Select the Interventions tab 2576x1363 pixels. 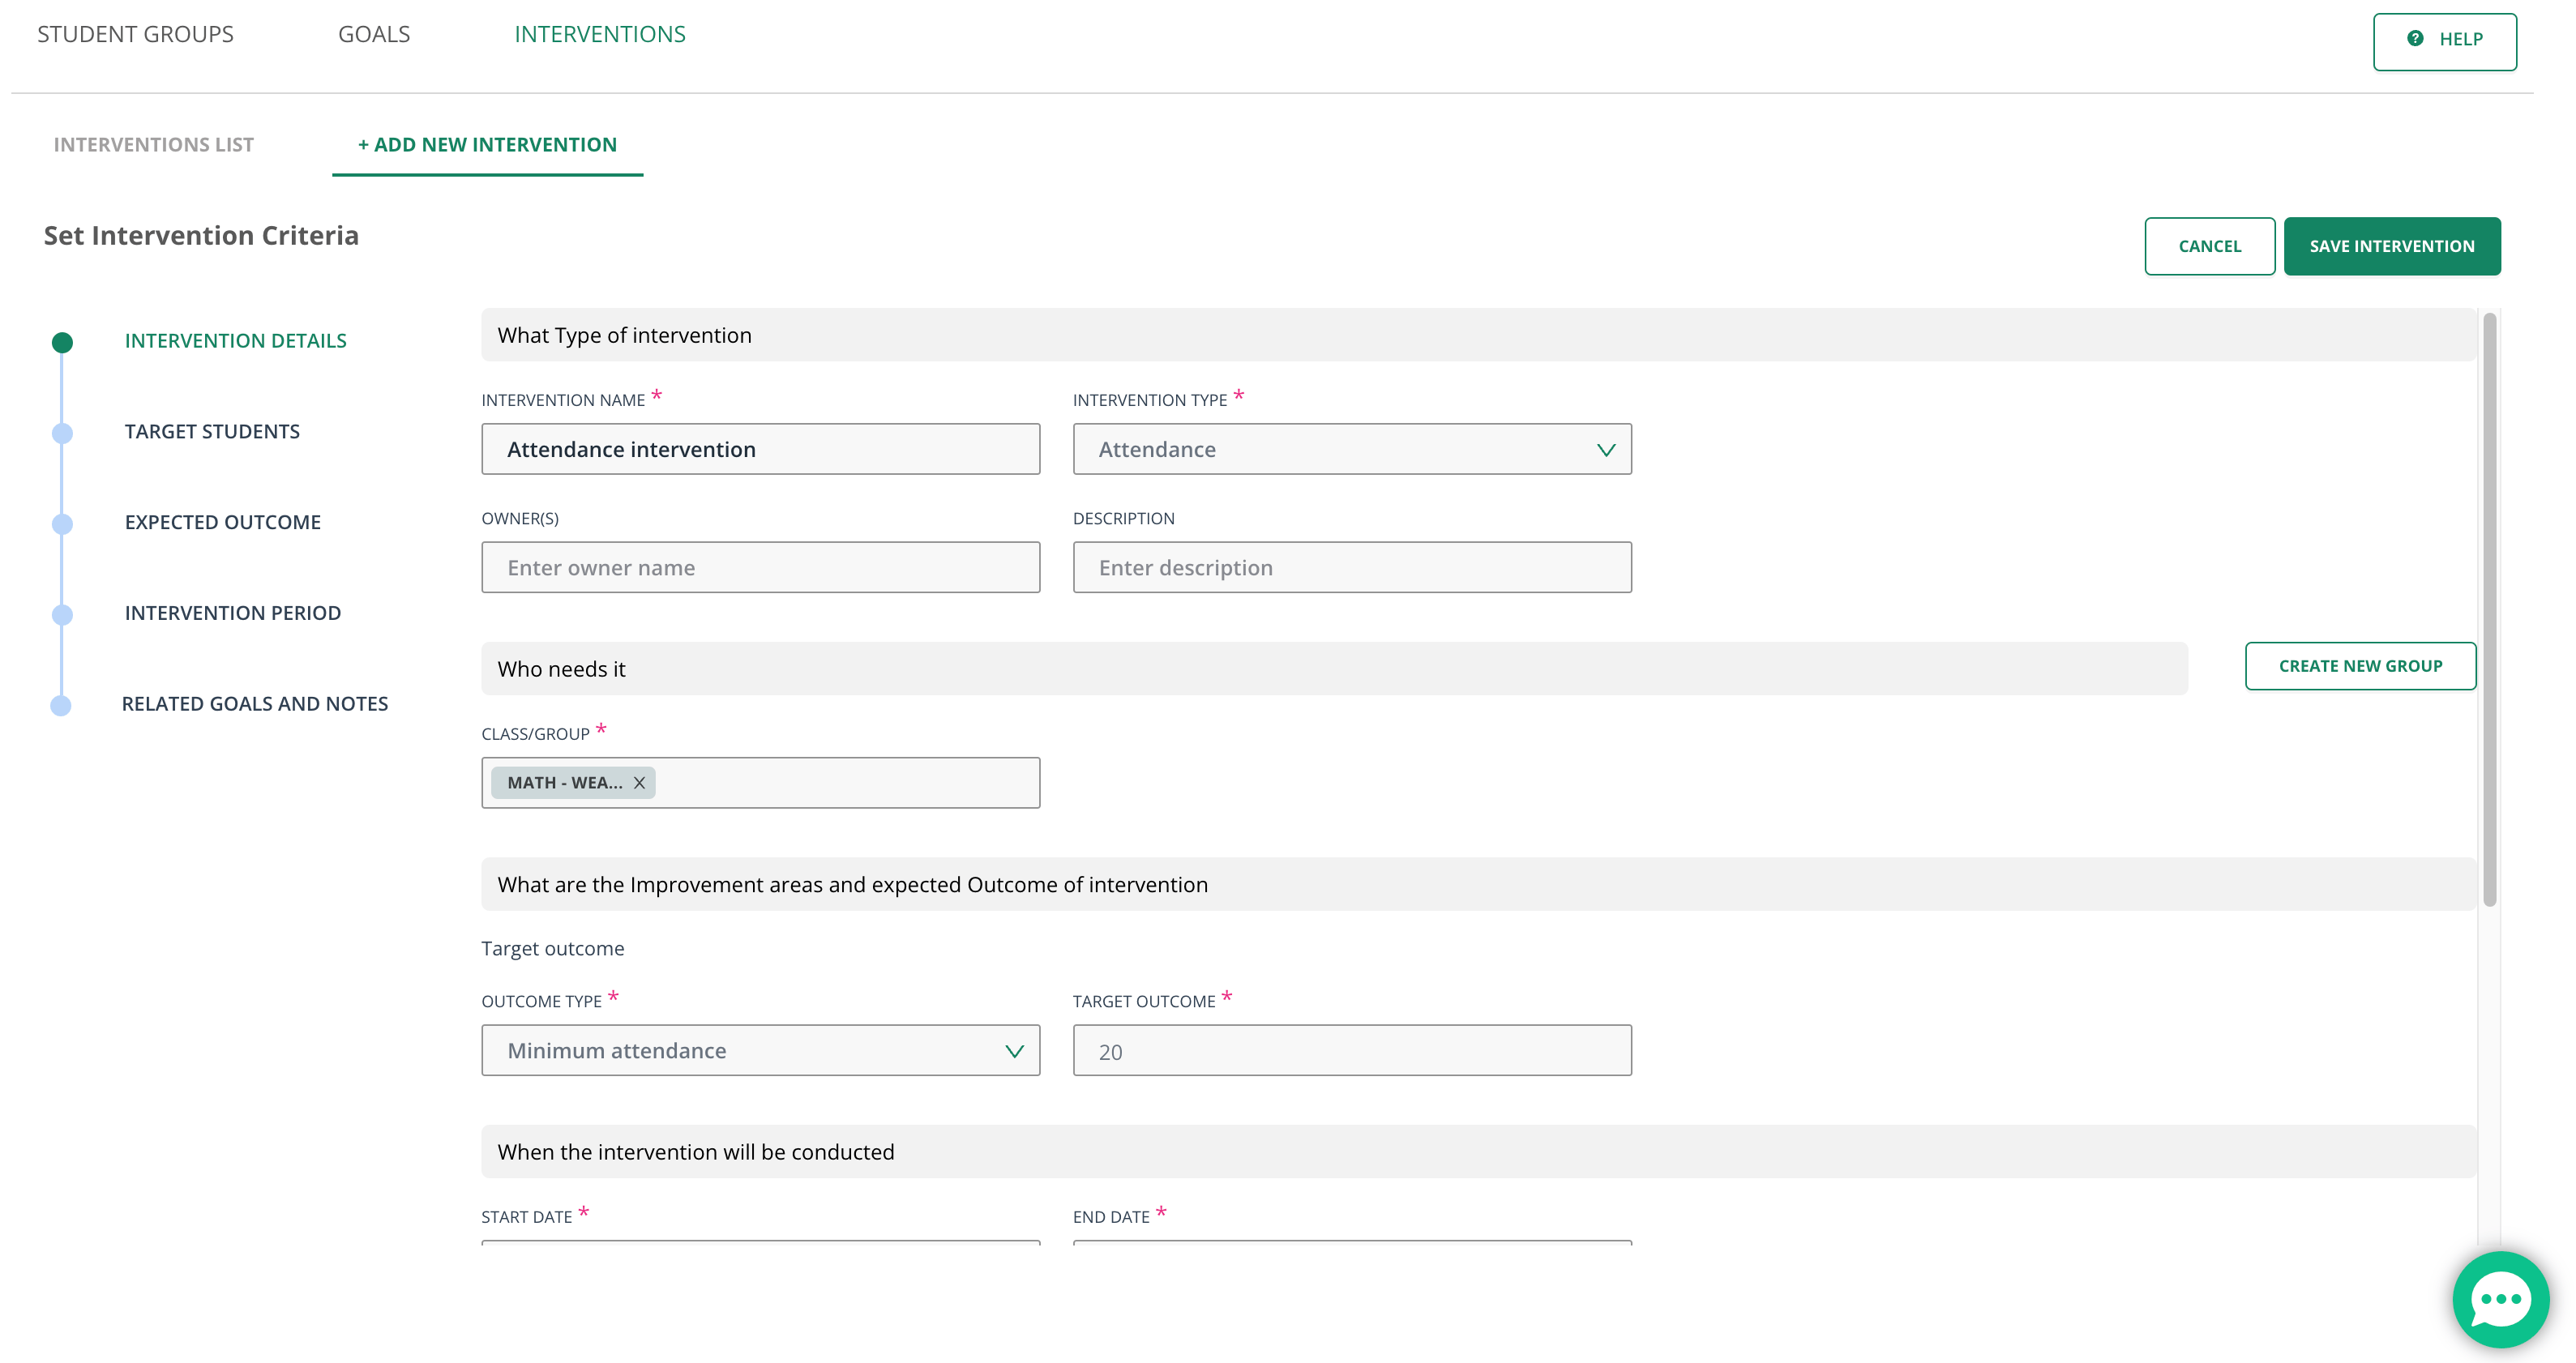click(x=600, y=34)
